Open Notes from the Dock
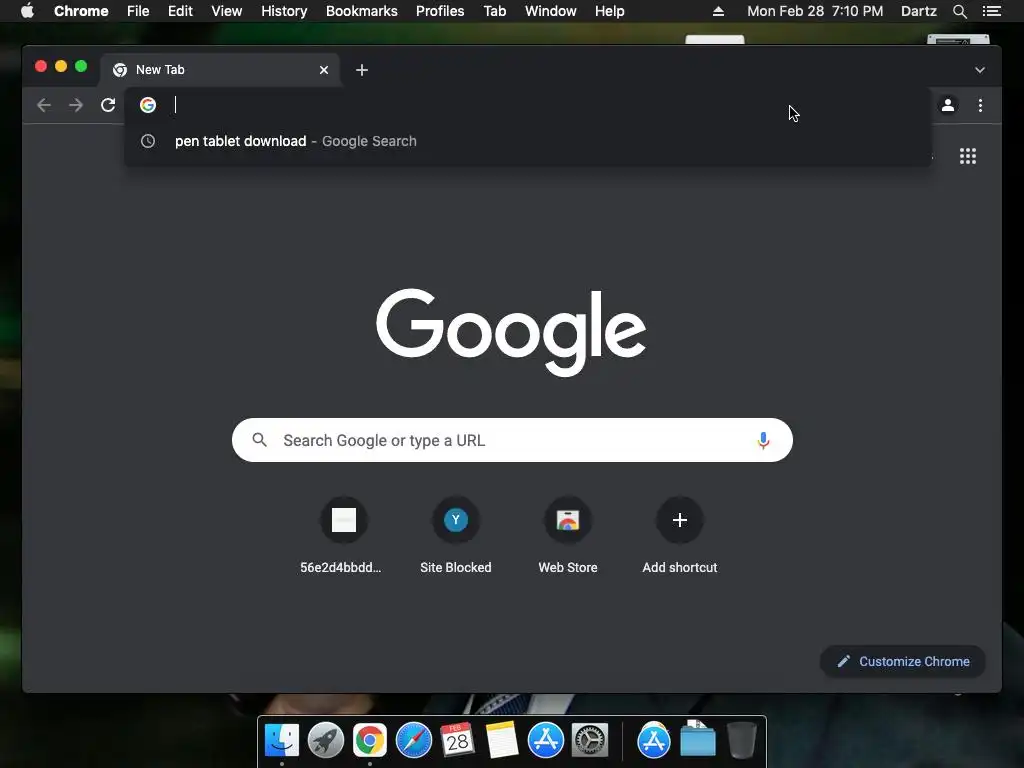The width and height of the screenshot is (1024, 768). pyautogui.click(x=502, y=741)
